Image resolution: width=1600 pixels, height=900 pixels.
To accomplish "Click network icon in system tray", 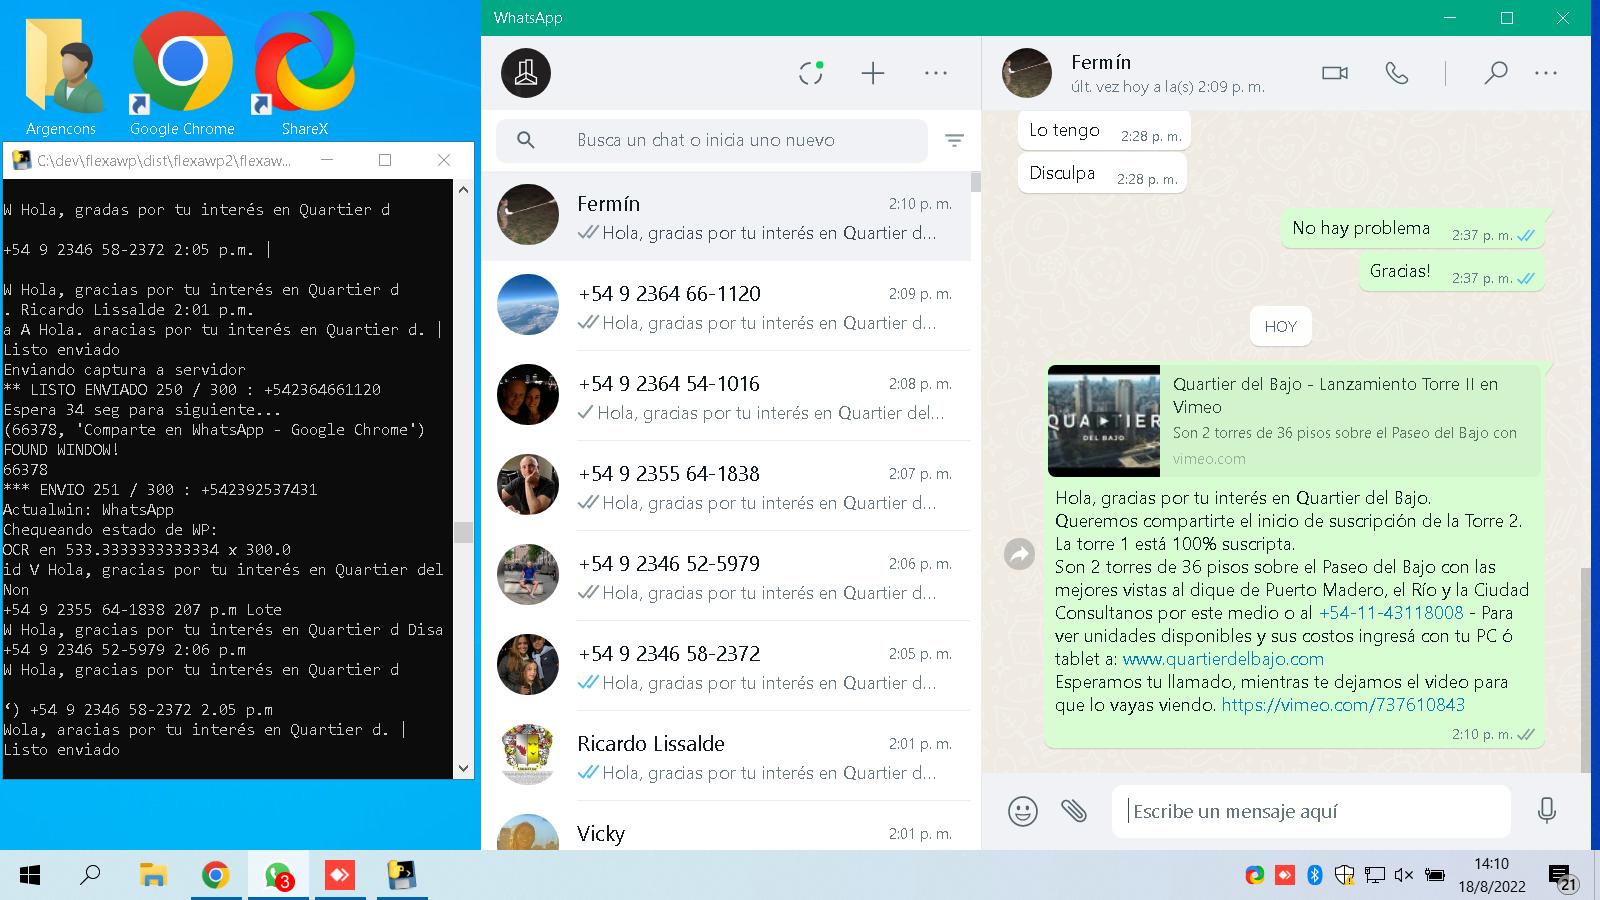I will coord(1374,875).
